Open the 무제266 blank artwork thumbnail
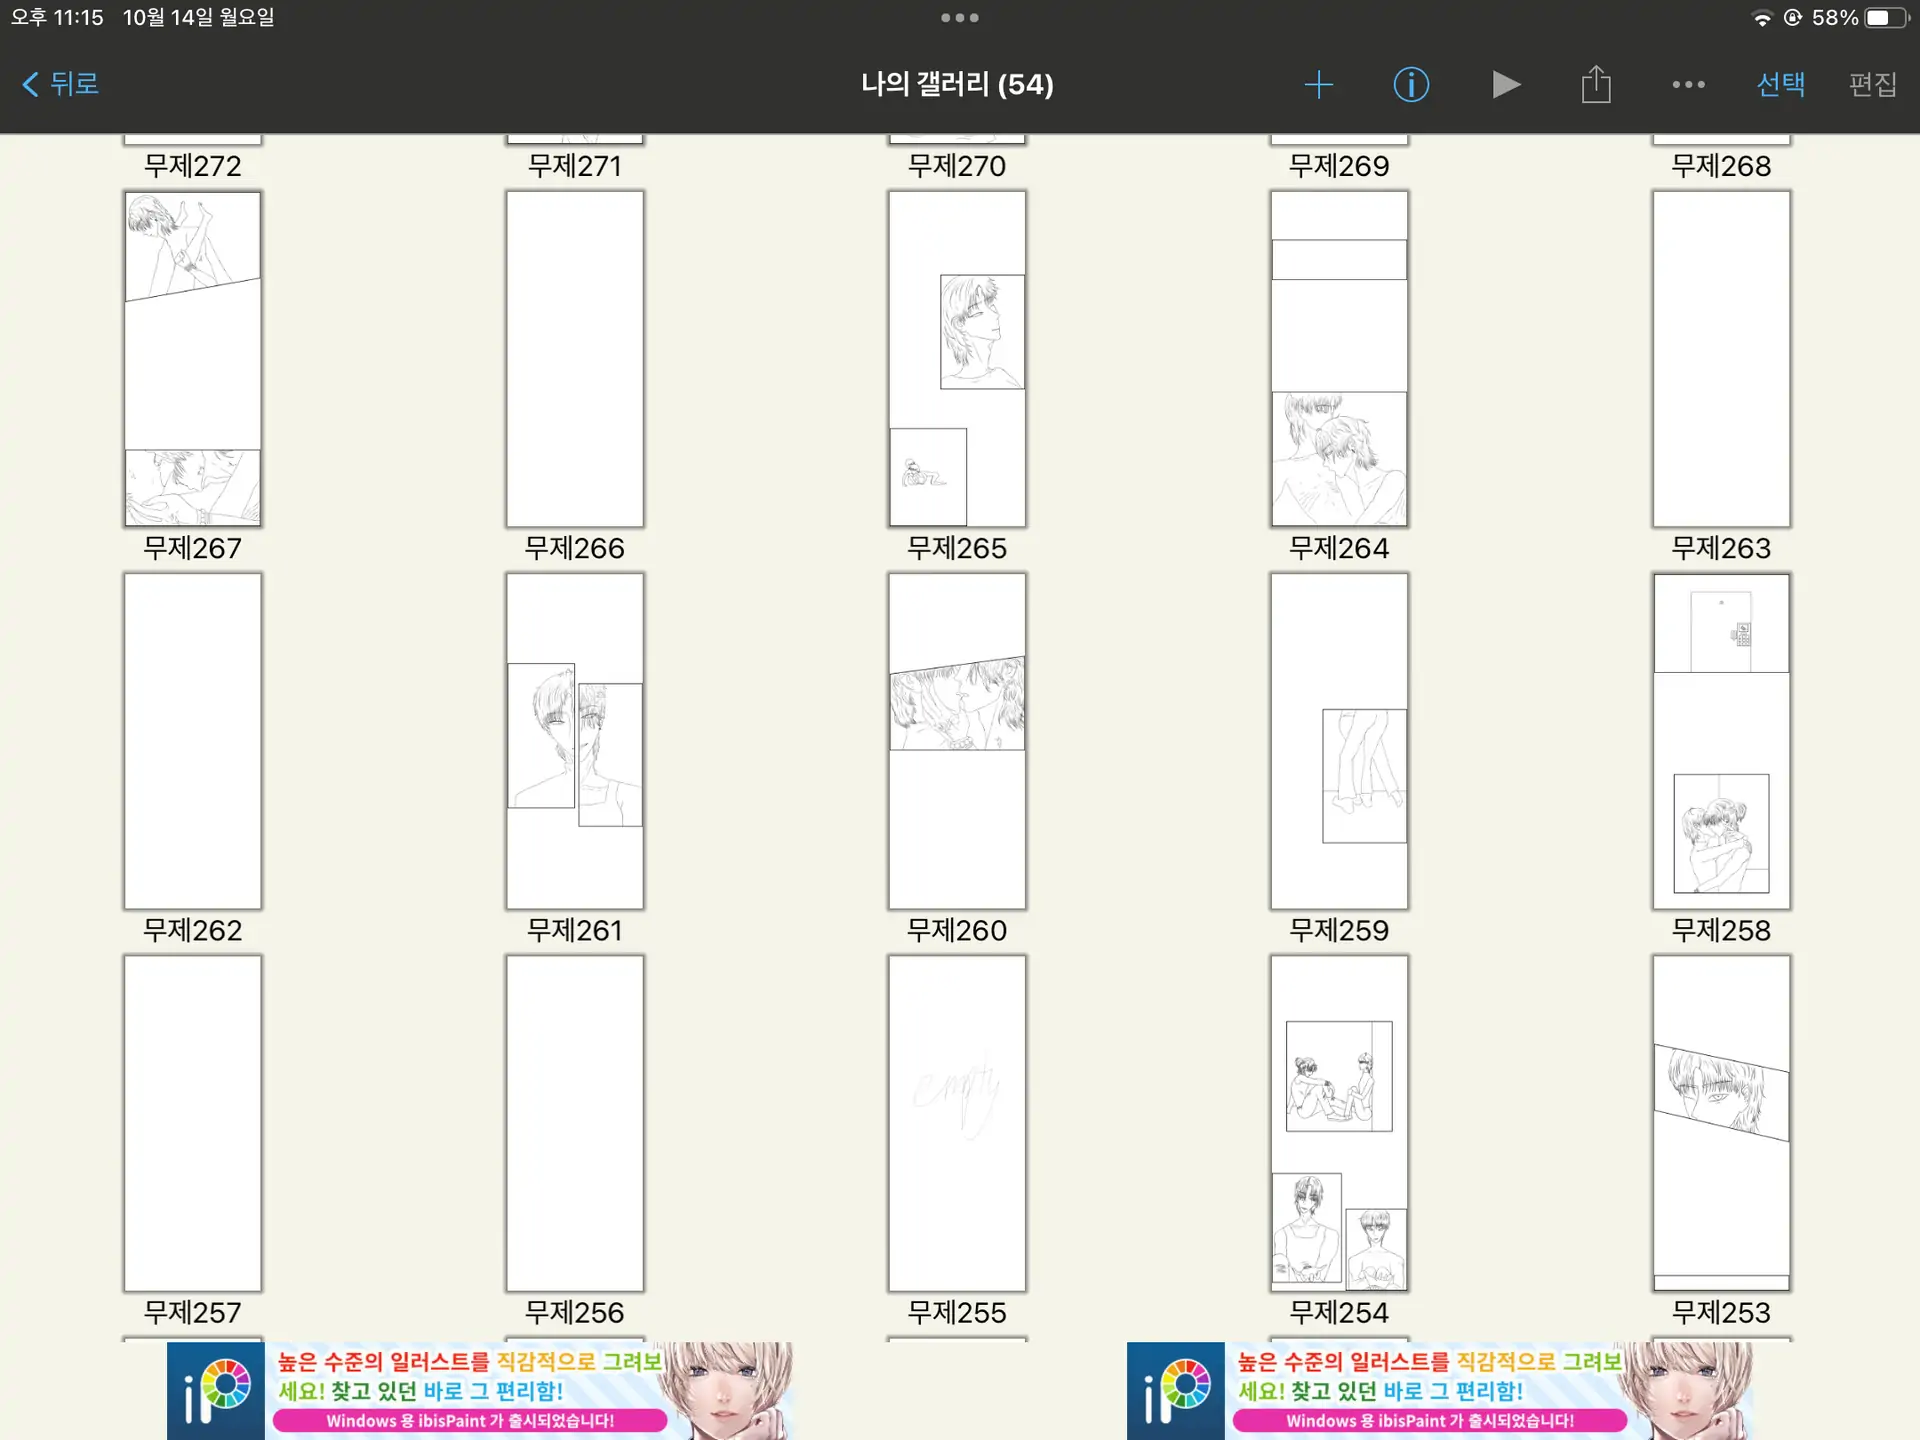 click(x=575, y=359)
